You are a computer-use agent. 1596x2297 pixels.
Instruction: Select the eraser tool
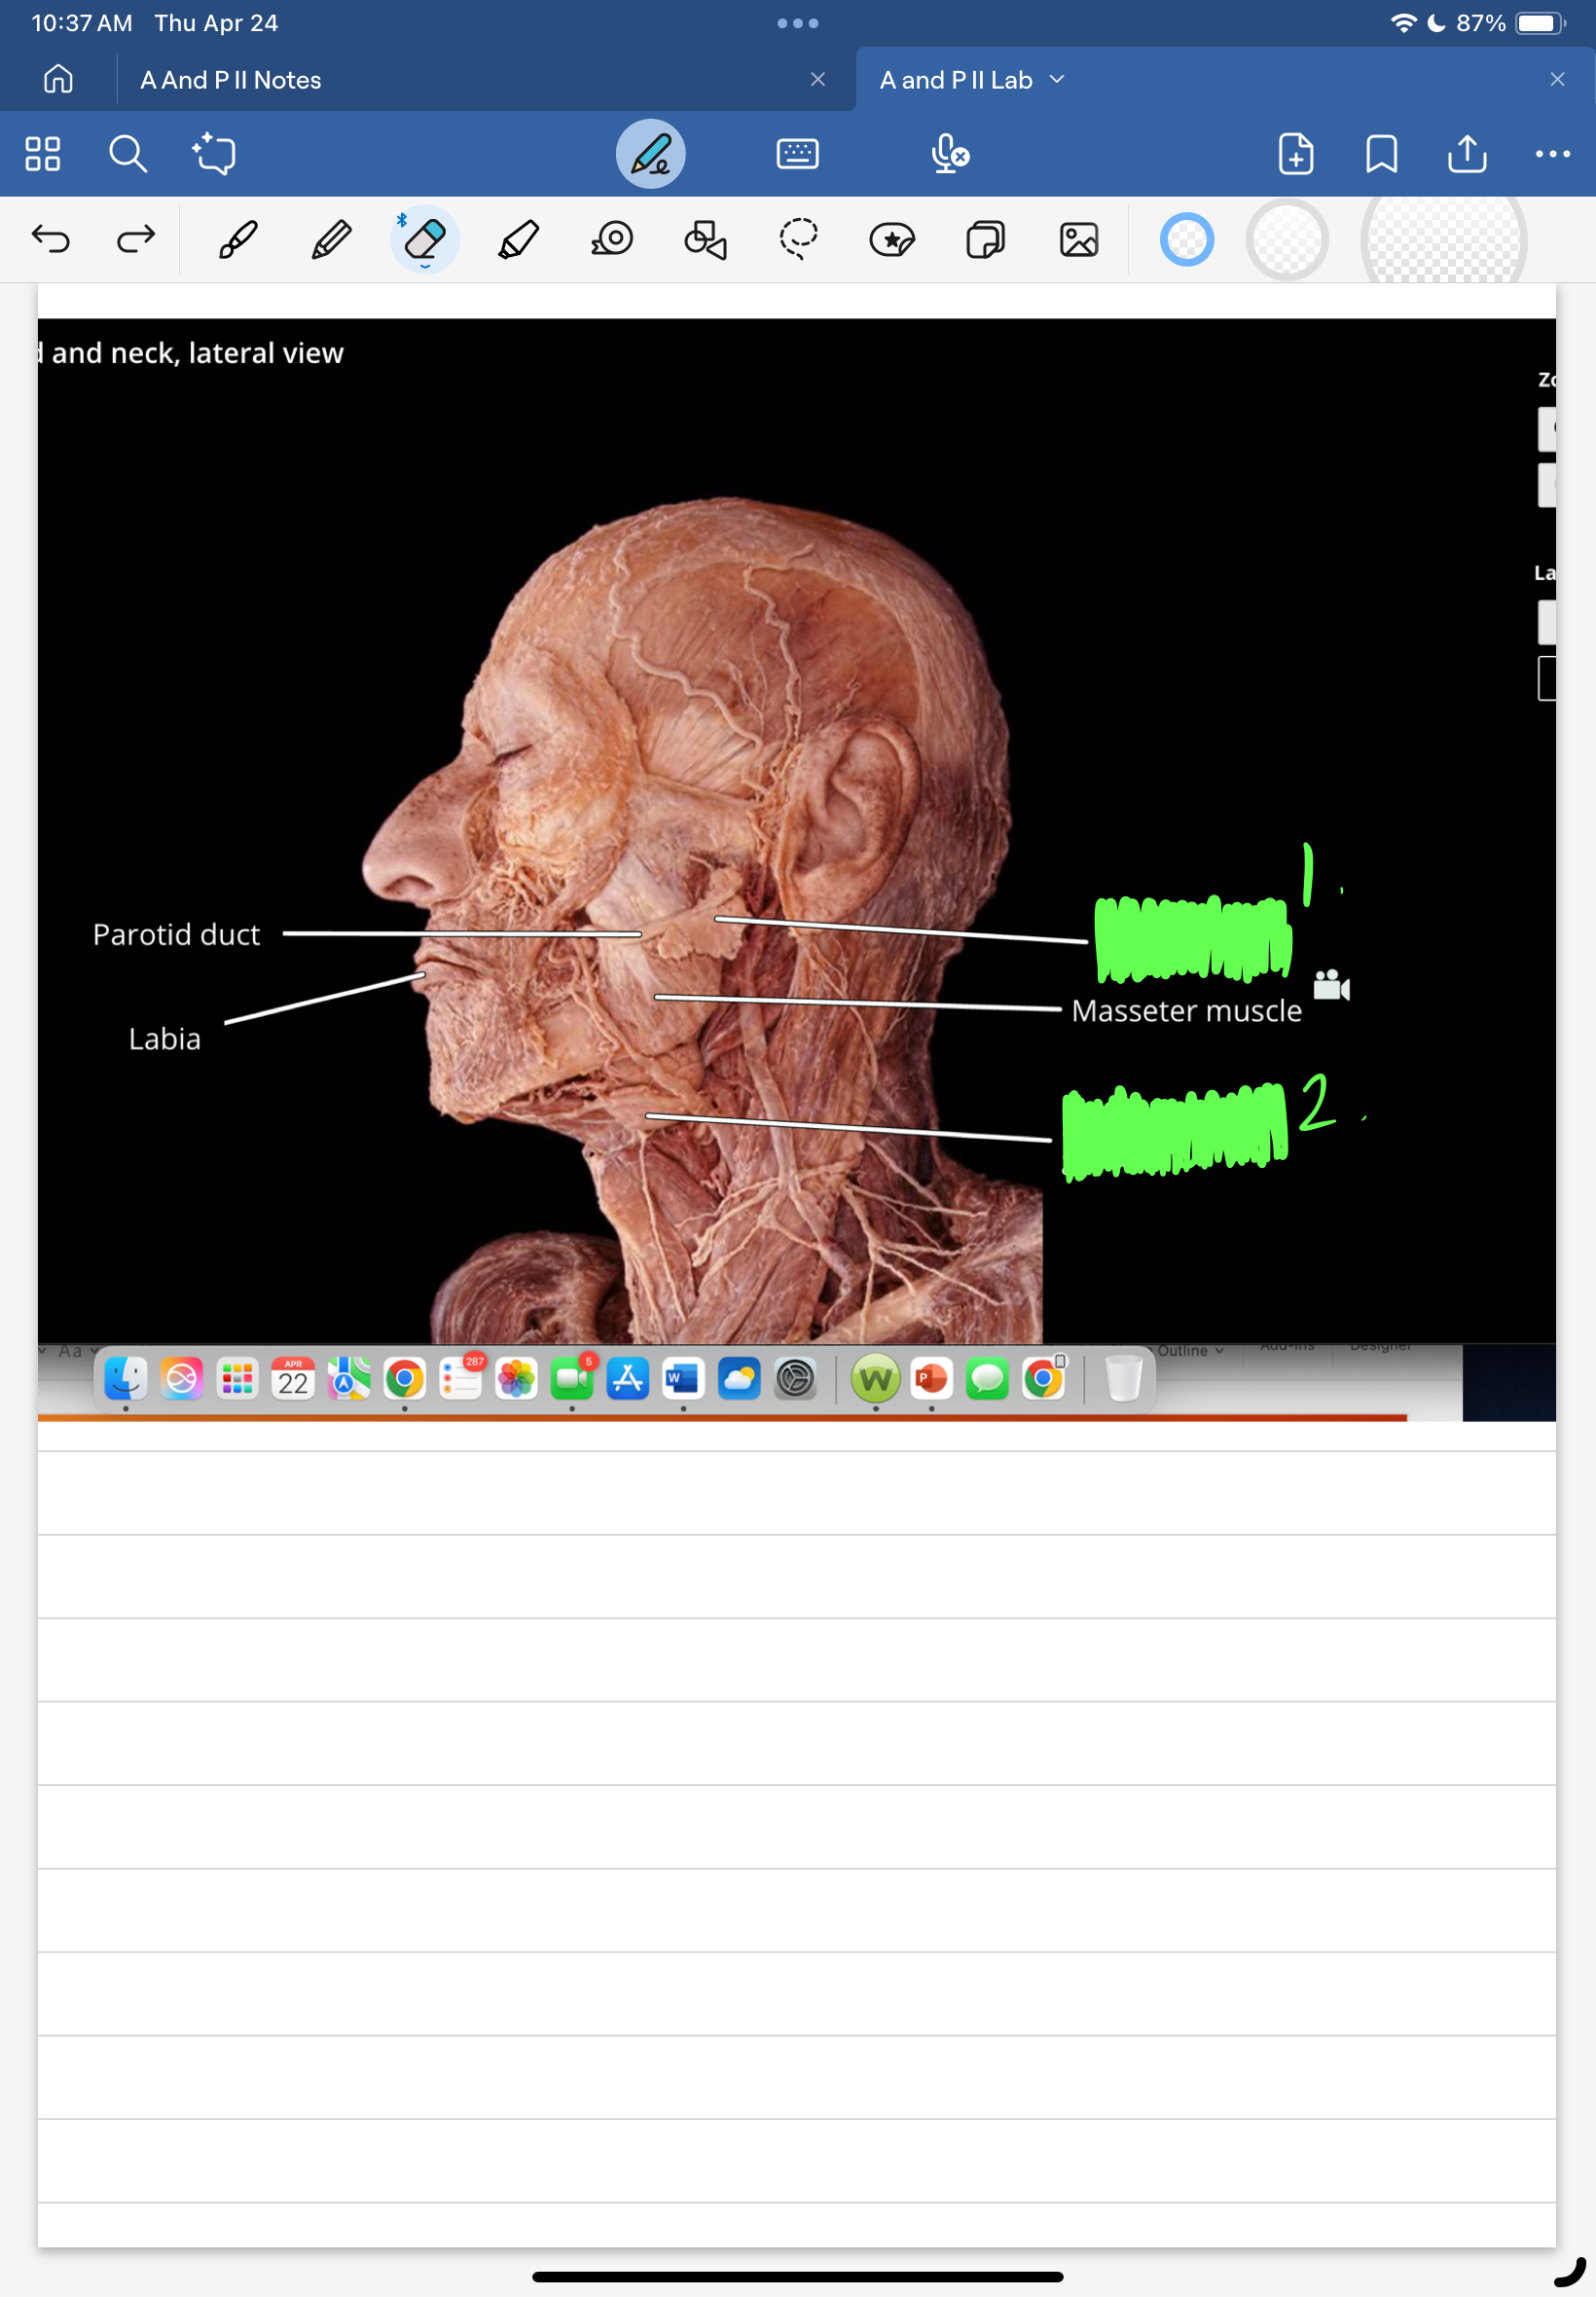pyautogui.click(x=424, y=240)
